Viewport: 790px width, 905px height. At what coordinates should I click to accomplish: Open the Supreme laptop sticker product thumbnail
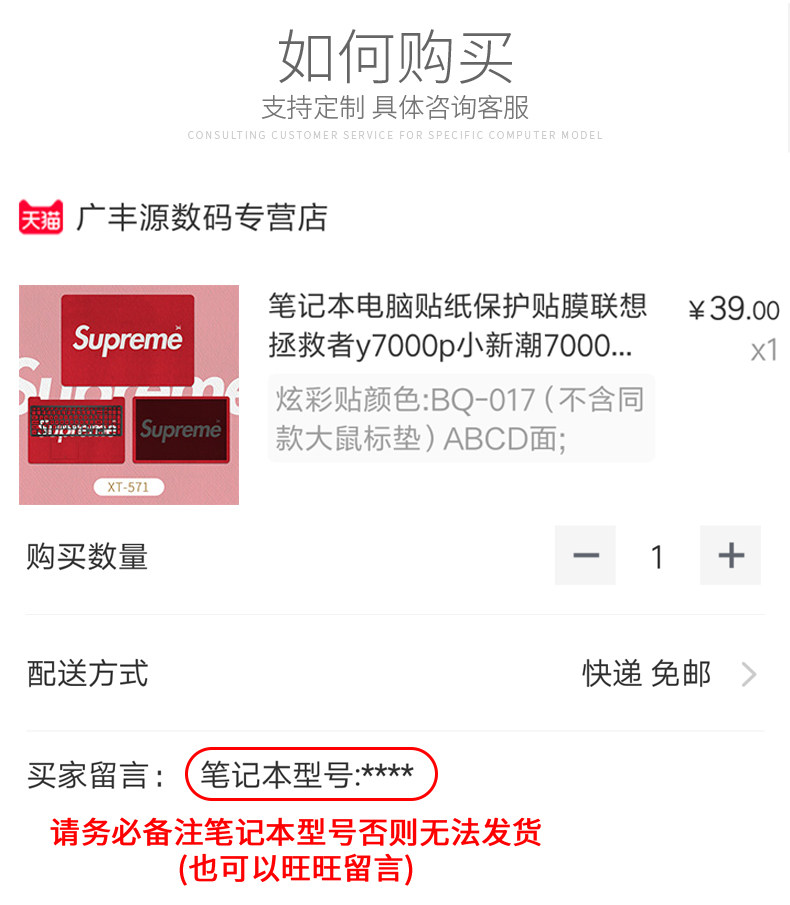[129, 395]
